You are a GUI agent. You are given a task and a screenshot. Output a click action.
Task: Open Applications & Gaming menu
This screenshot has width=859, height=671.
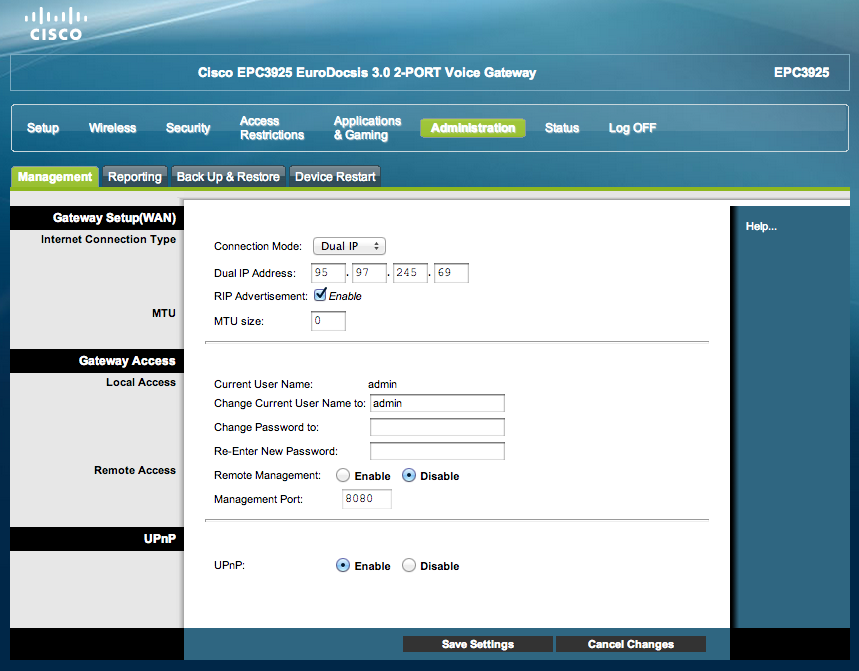(367, 128)
